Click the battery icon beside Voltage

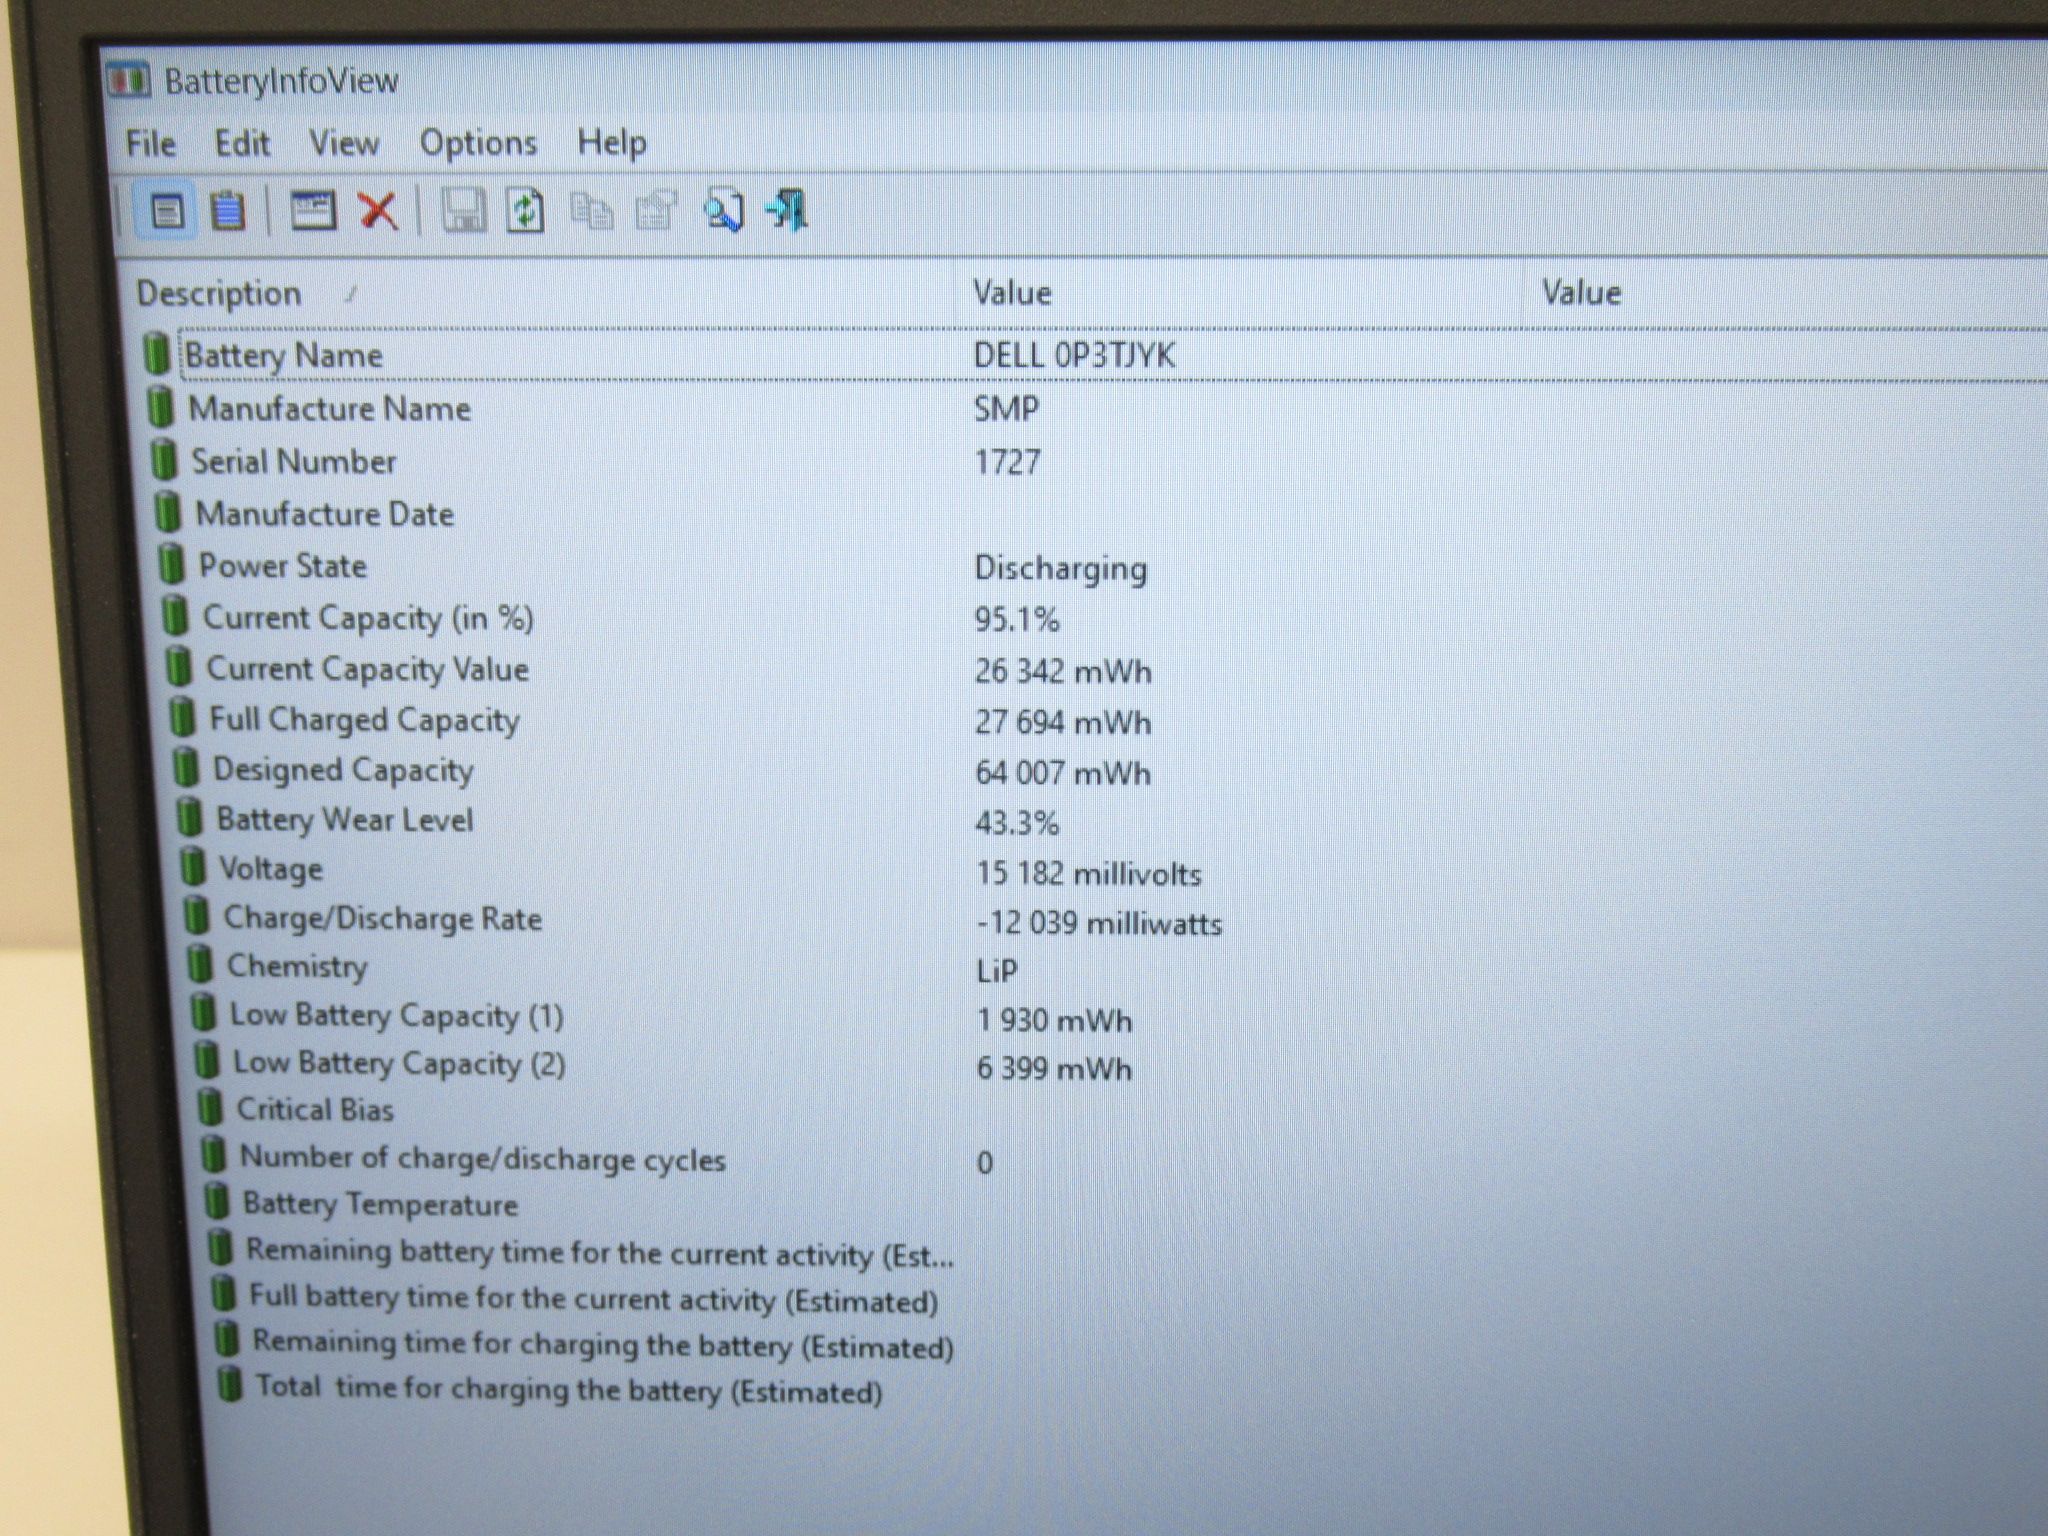coord(193,867)
